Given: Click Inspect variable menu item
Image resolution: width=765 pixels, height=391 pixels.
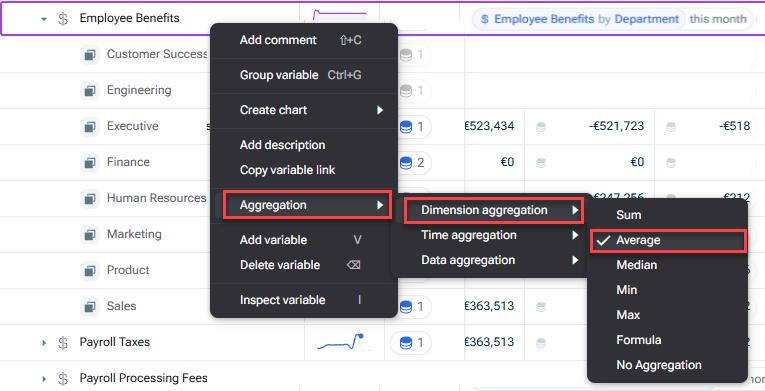Looking at the screenshot, I should [303, 300].
